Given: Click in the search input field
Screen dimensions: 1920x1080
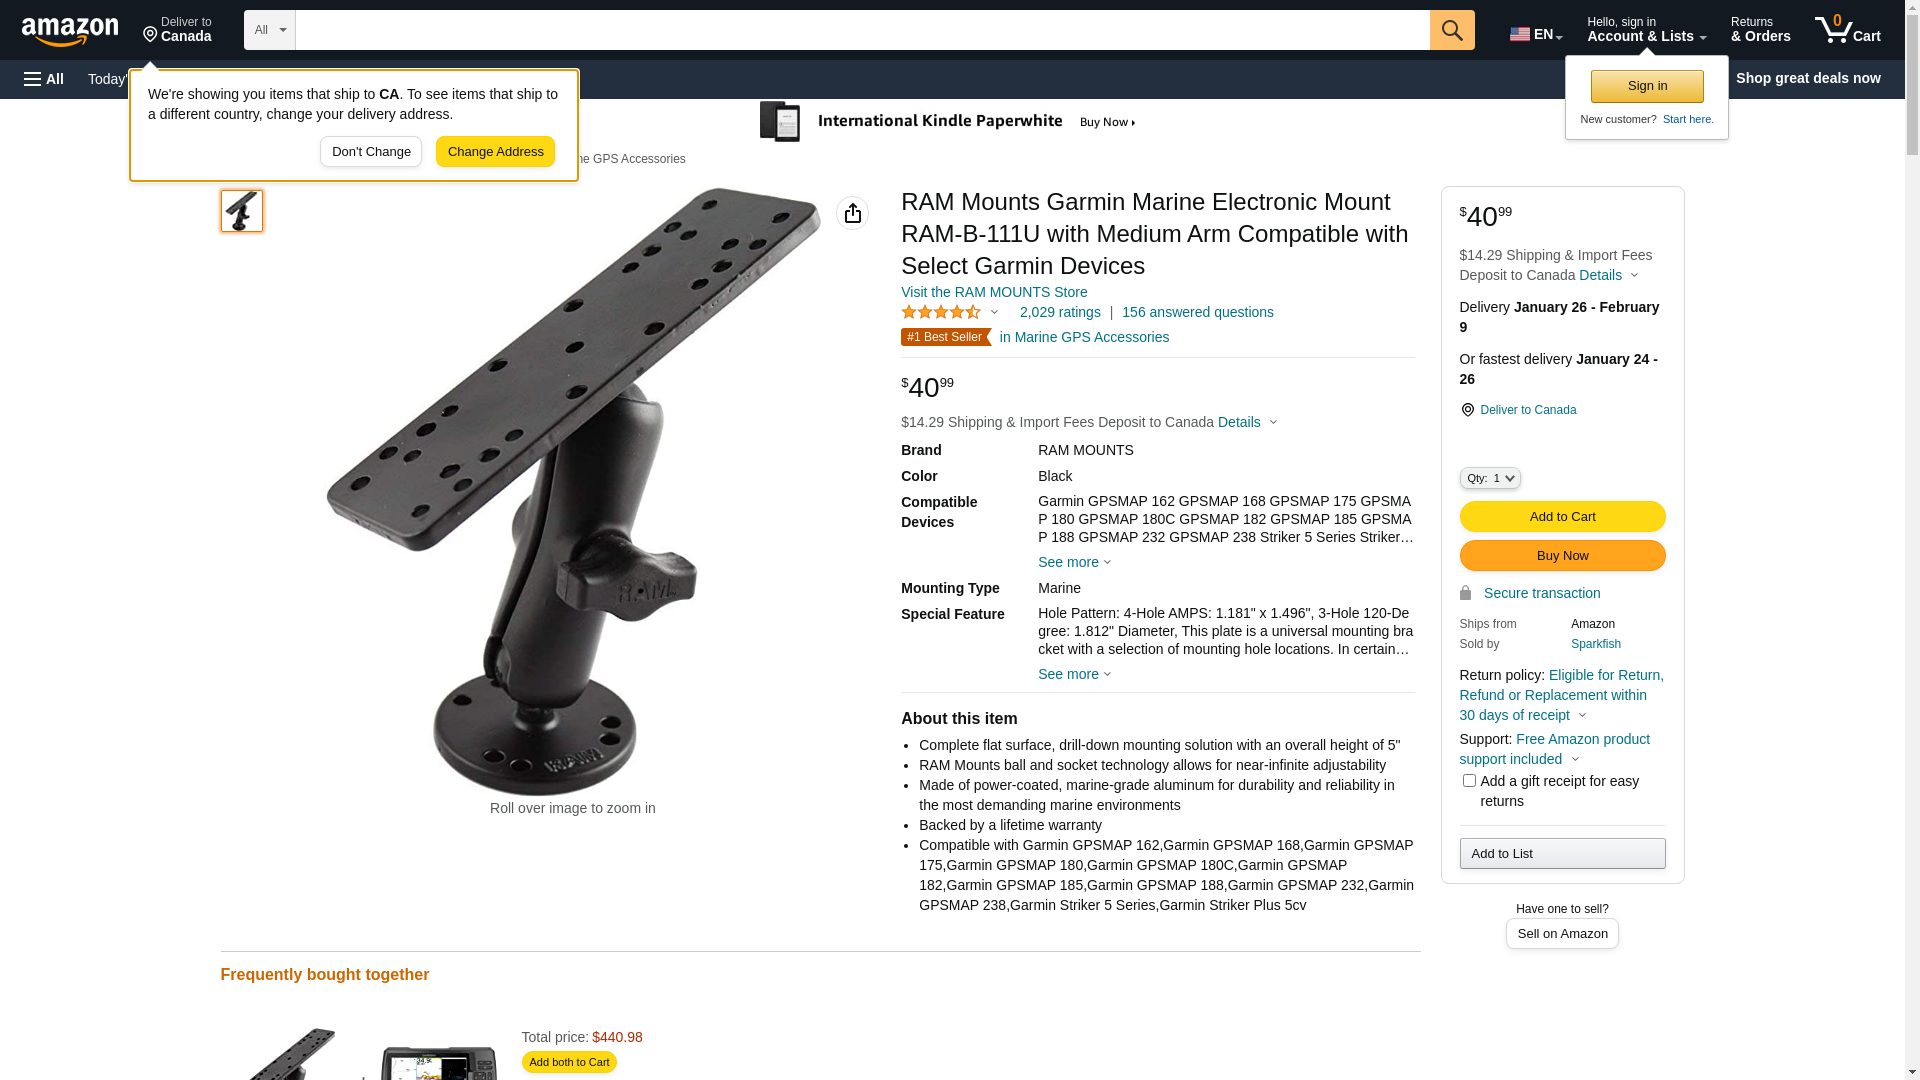Looking at the screenshot, I should point(862,30).
